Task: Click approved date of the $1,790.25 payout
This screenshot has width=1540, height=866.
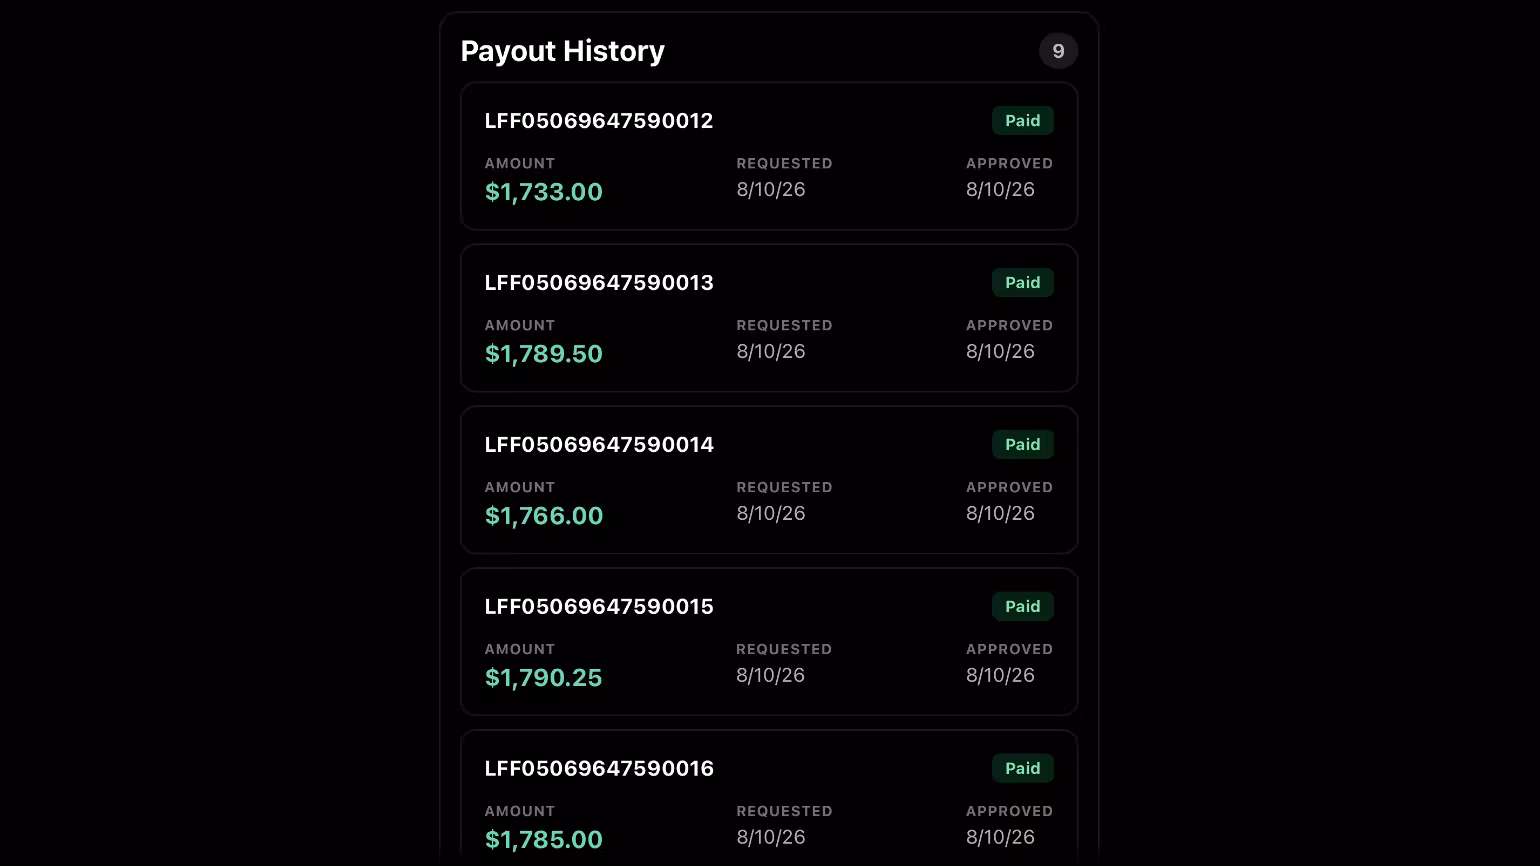Action: tap(1000, 676)
